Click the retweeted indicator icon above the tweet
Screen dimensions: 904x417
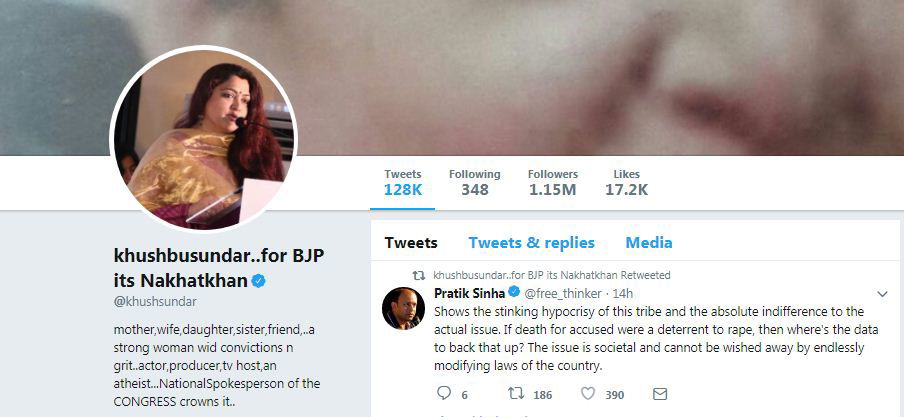pos(419,276)
